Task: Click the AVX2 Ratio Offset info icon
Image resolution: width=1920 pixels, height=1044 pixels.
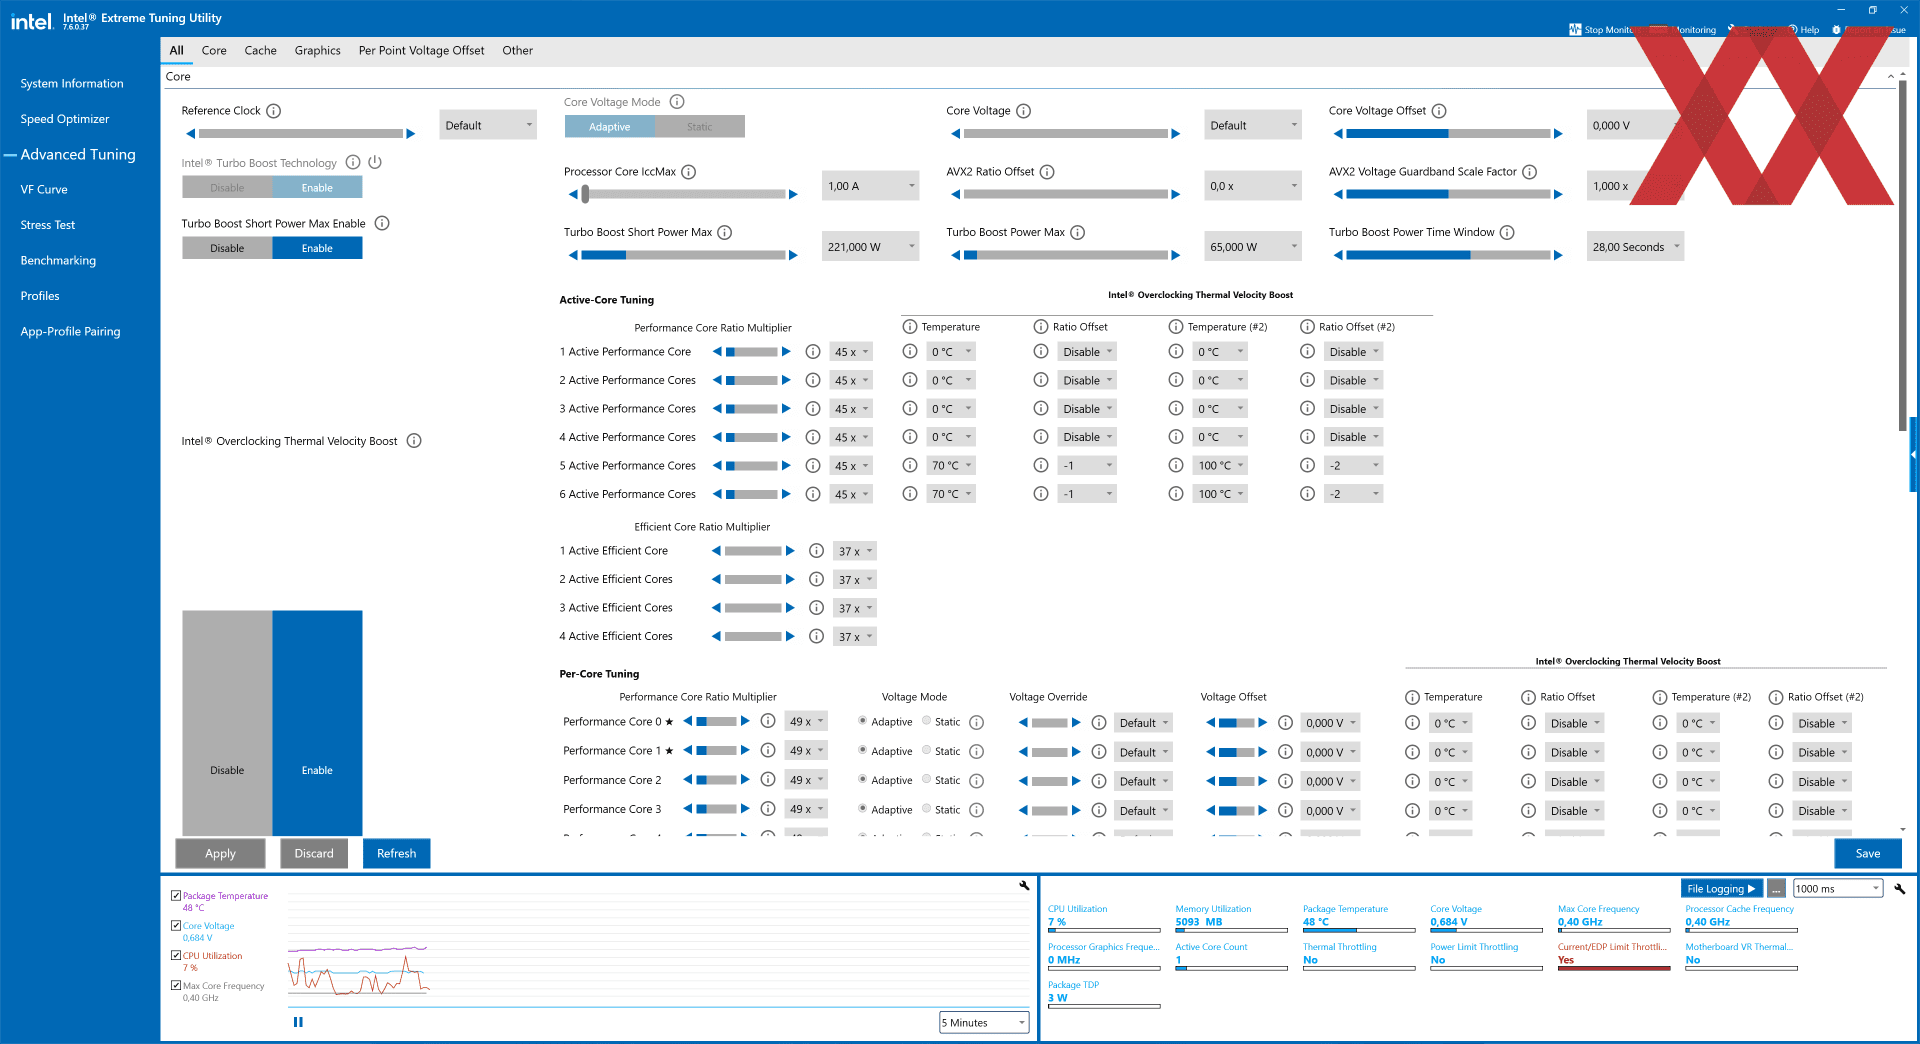Action: [1047, 172]
